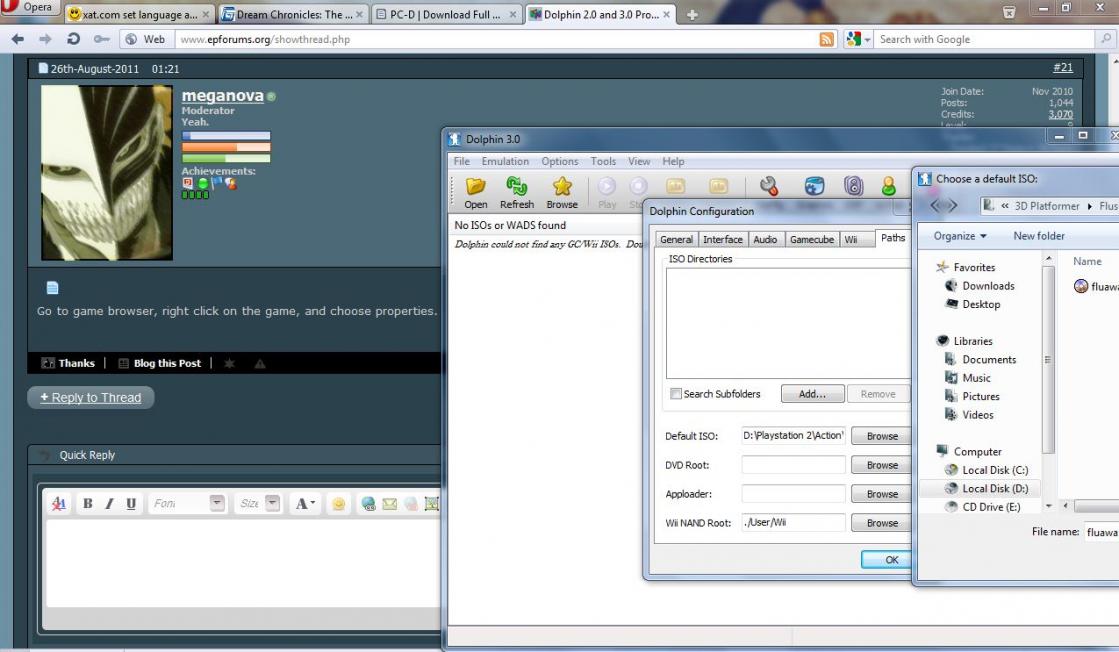Click the Open folder icon in Dolphin toolbar
The image size is (1119, 652).
[x=475, y=187]
